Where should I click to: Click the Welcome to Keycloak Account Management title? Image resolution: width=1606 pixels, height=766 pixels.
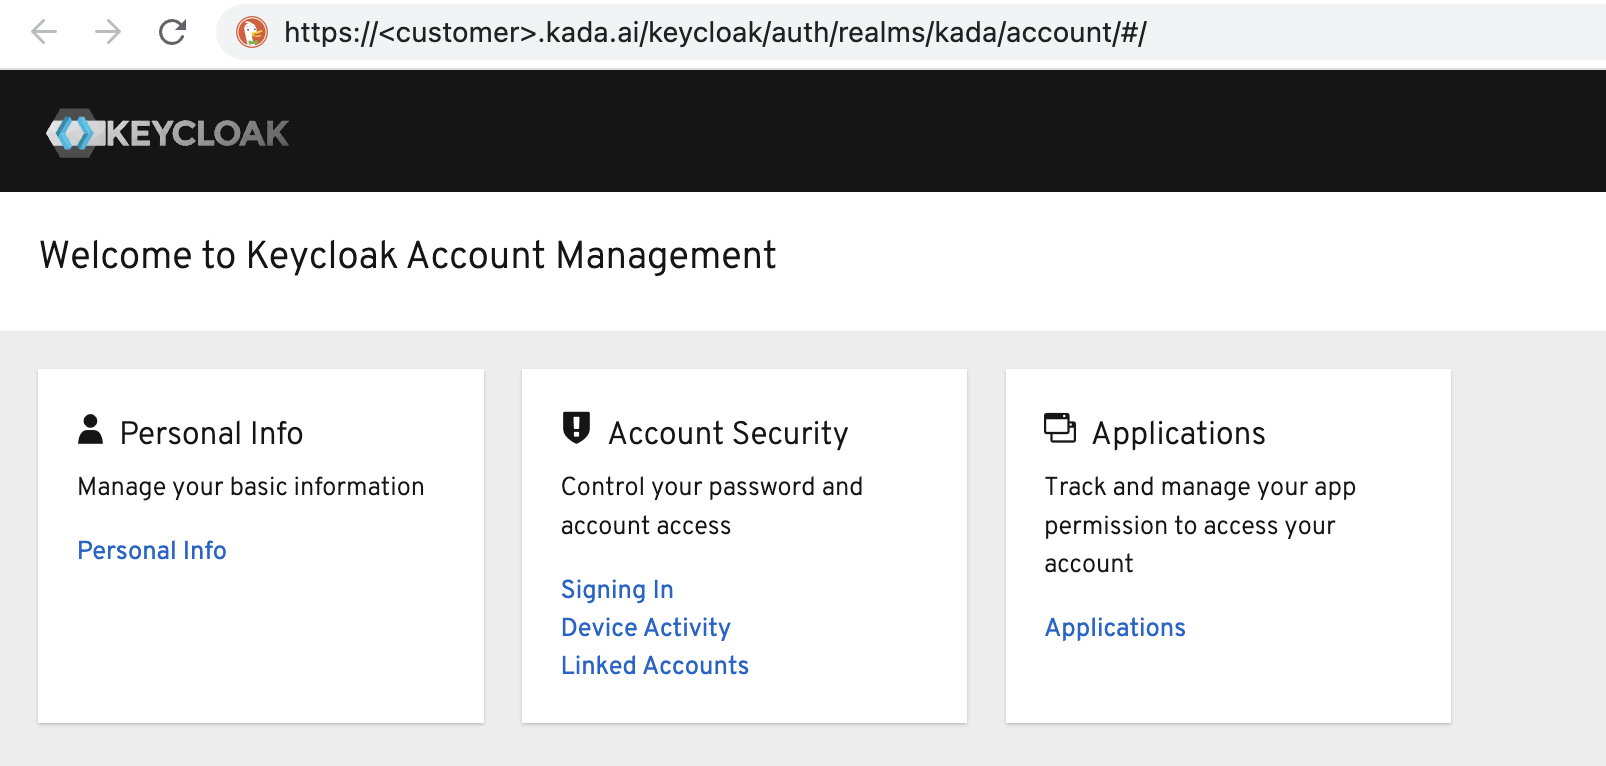[408, 256]
